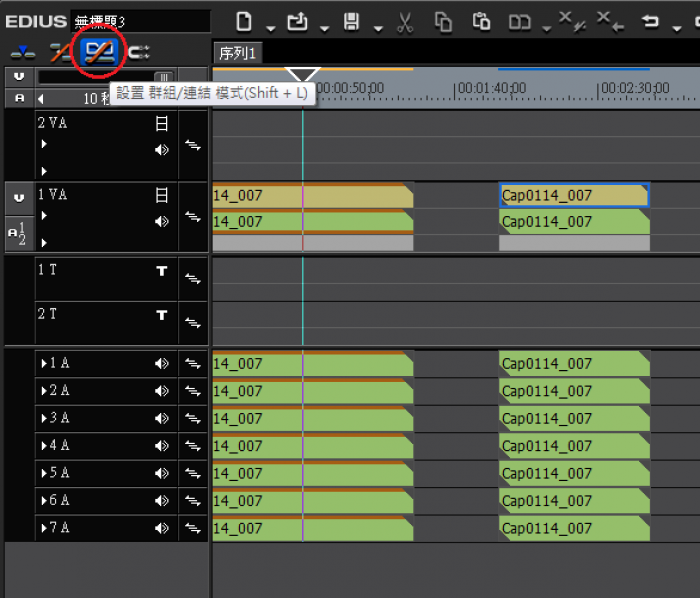Image resolution: width=700 pixels, height=598 pixels.
Task: Click the Undo arrow icon
Action: [x=651, y=21]
